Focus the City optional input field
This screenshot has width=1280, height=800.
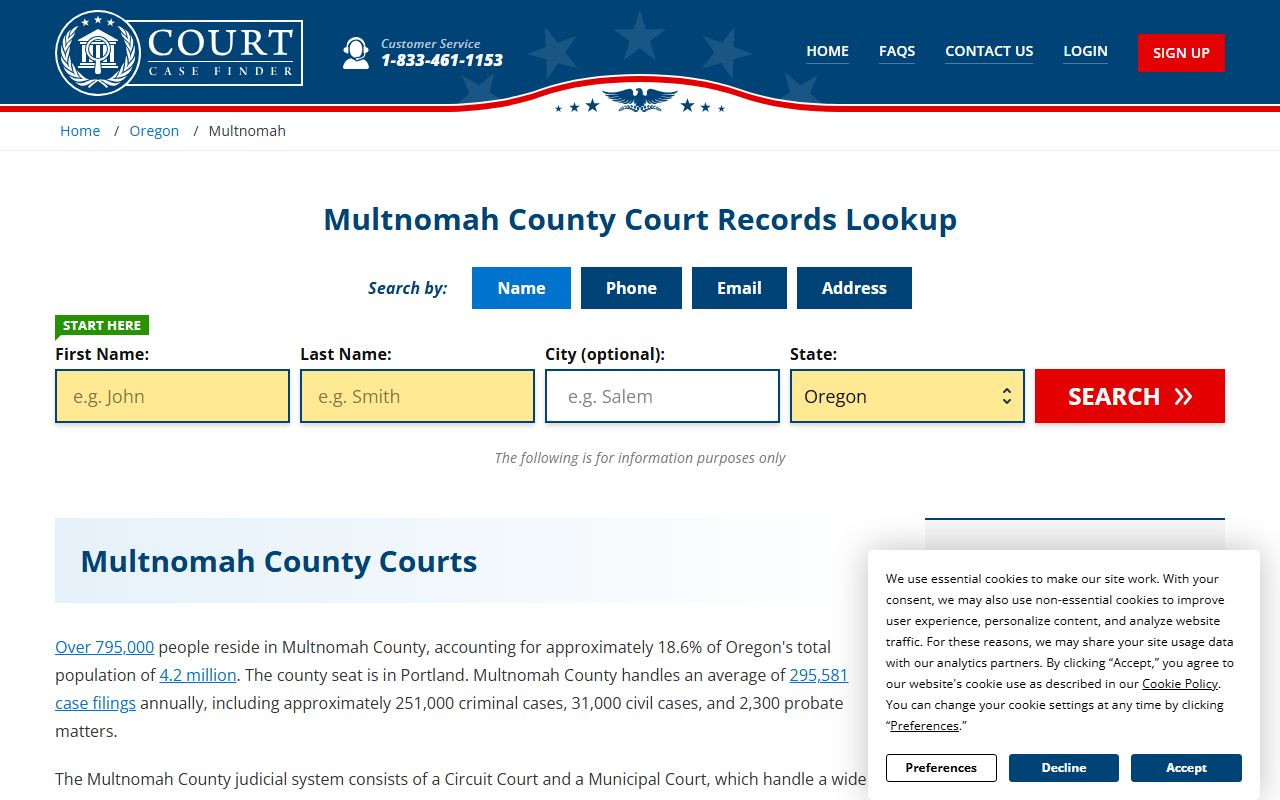(662, 396)
